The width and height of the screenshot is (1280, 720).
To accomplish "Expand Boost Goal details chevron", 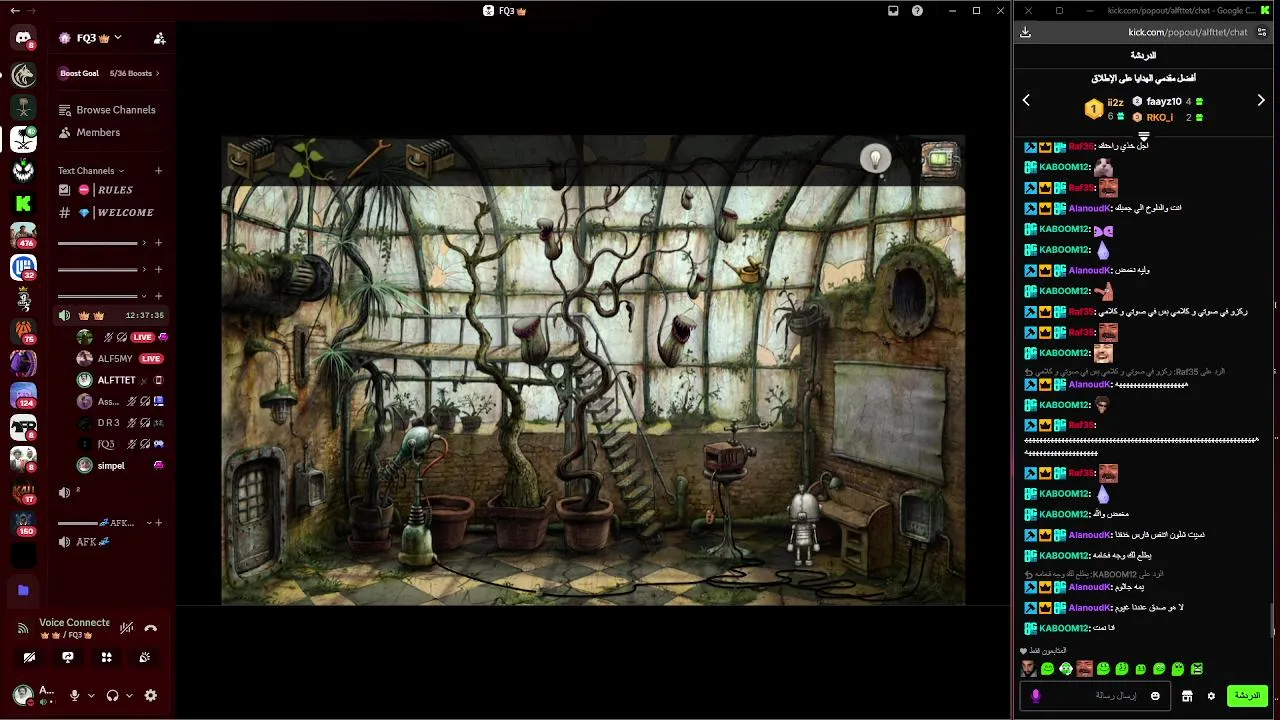I will pyautogui.click(x=158, y=73).
